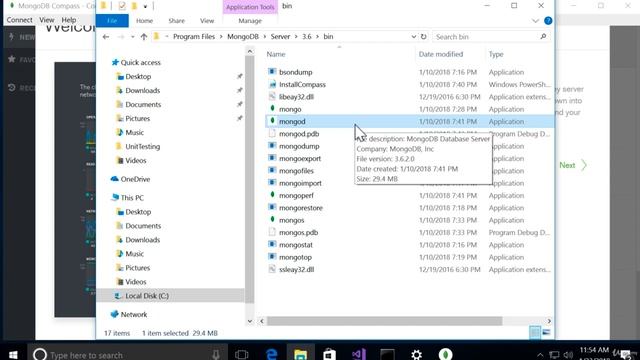Screen dimensions: 640x360
Task: Select the mongoperf file
Action: pos(296,196)
